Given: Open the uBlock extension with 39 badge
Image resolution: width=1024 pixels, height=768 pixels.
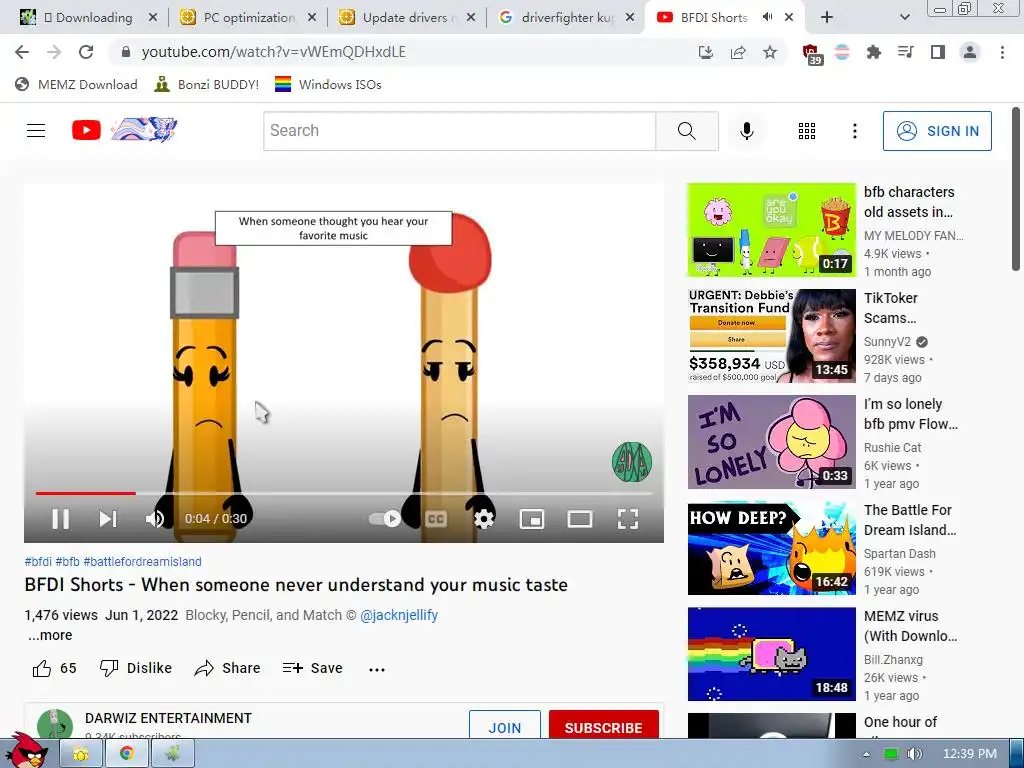Looking at the screenshot, I should (811, 54).
